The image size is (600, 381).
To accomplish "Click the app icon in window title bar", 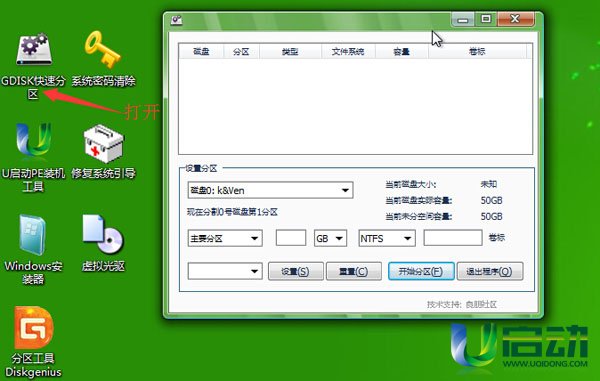I will point(176,20).
